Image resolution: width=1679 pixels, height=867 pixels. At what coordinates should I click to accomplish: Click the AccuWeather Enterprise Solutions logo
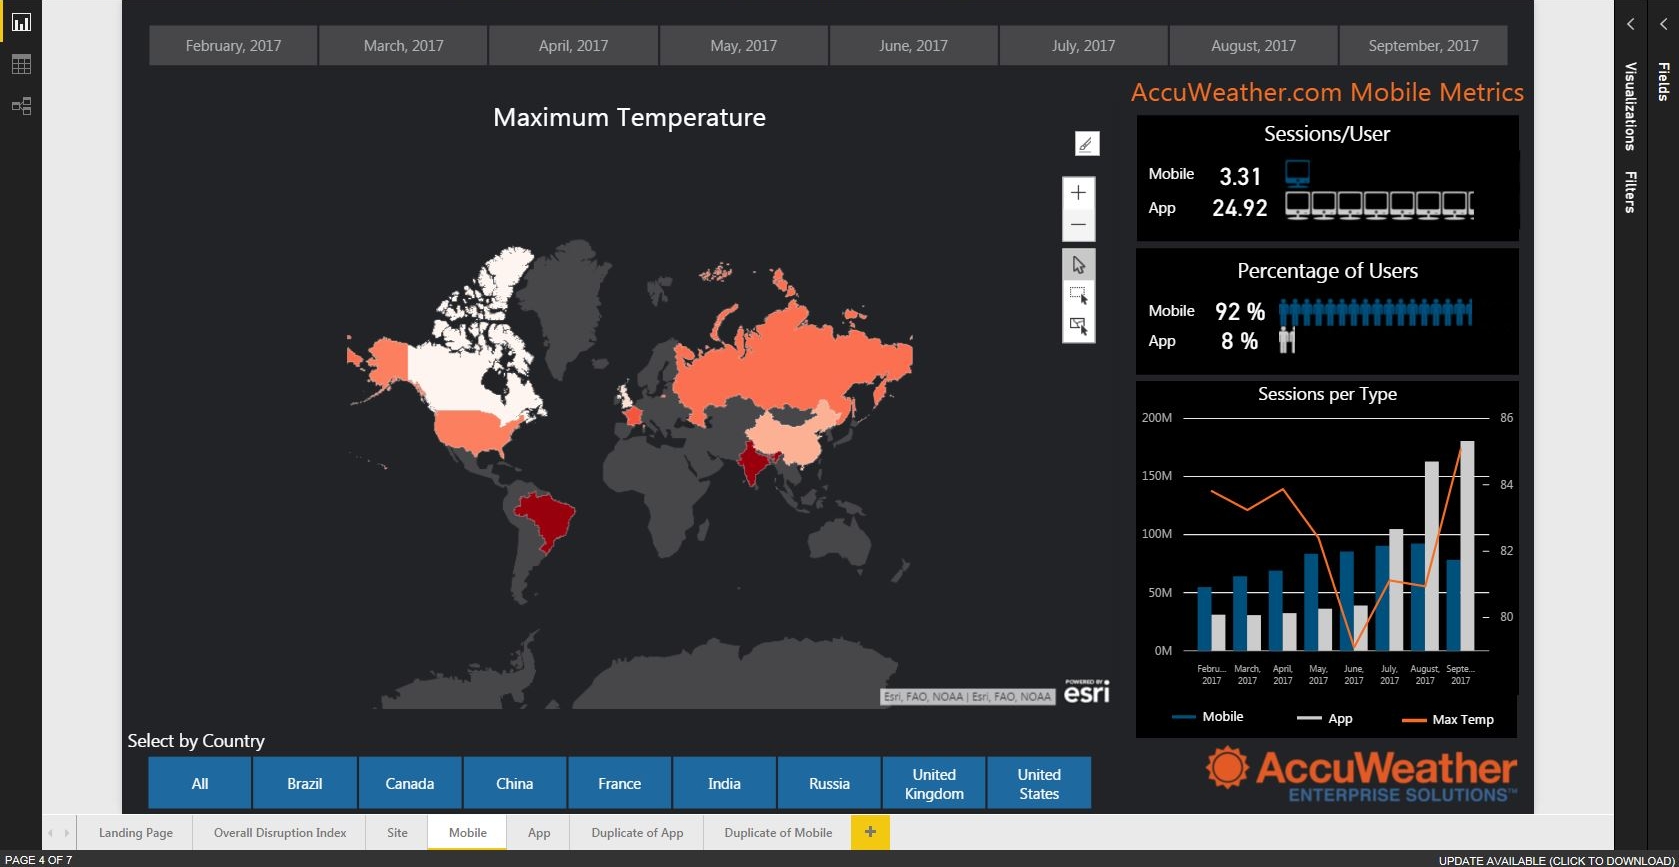(x=1361, y=776)
